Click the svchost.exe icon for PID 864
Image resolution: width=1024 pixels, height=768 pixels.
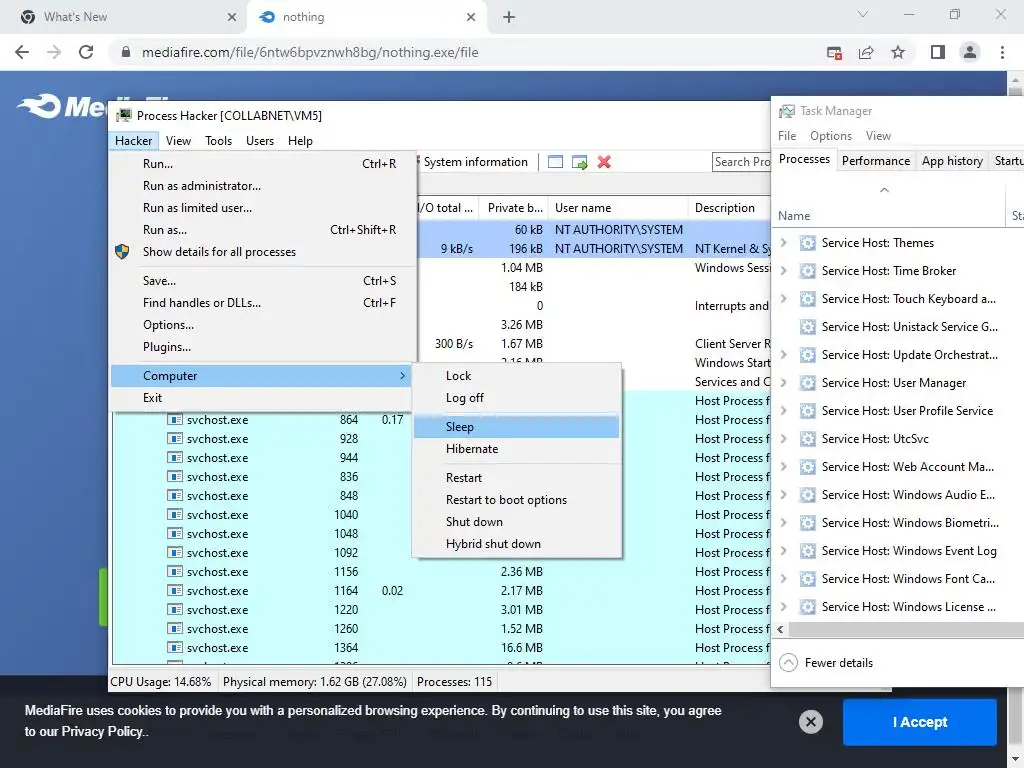point(174,420)
